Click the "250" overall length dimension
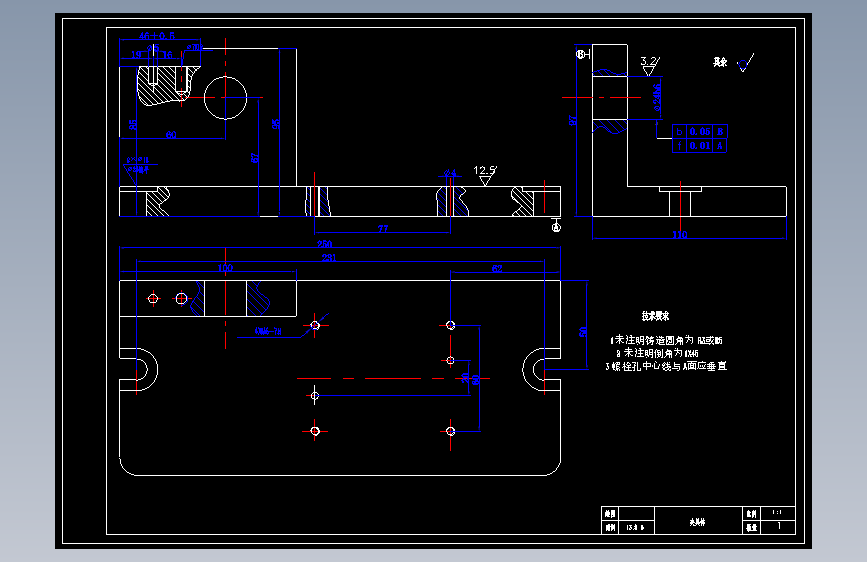Viewport: 867px width, 562px height. (x=325, y=244)
